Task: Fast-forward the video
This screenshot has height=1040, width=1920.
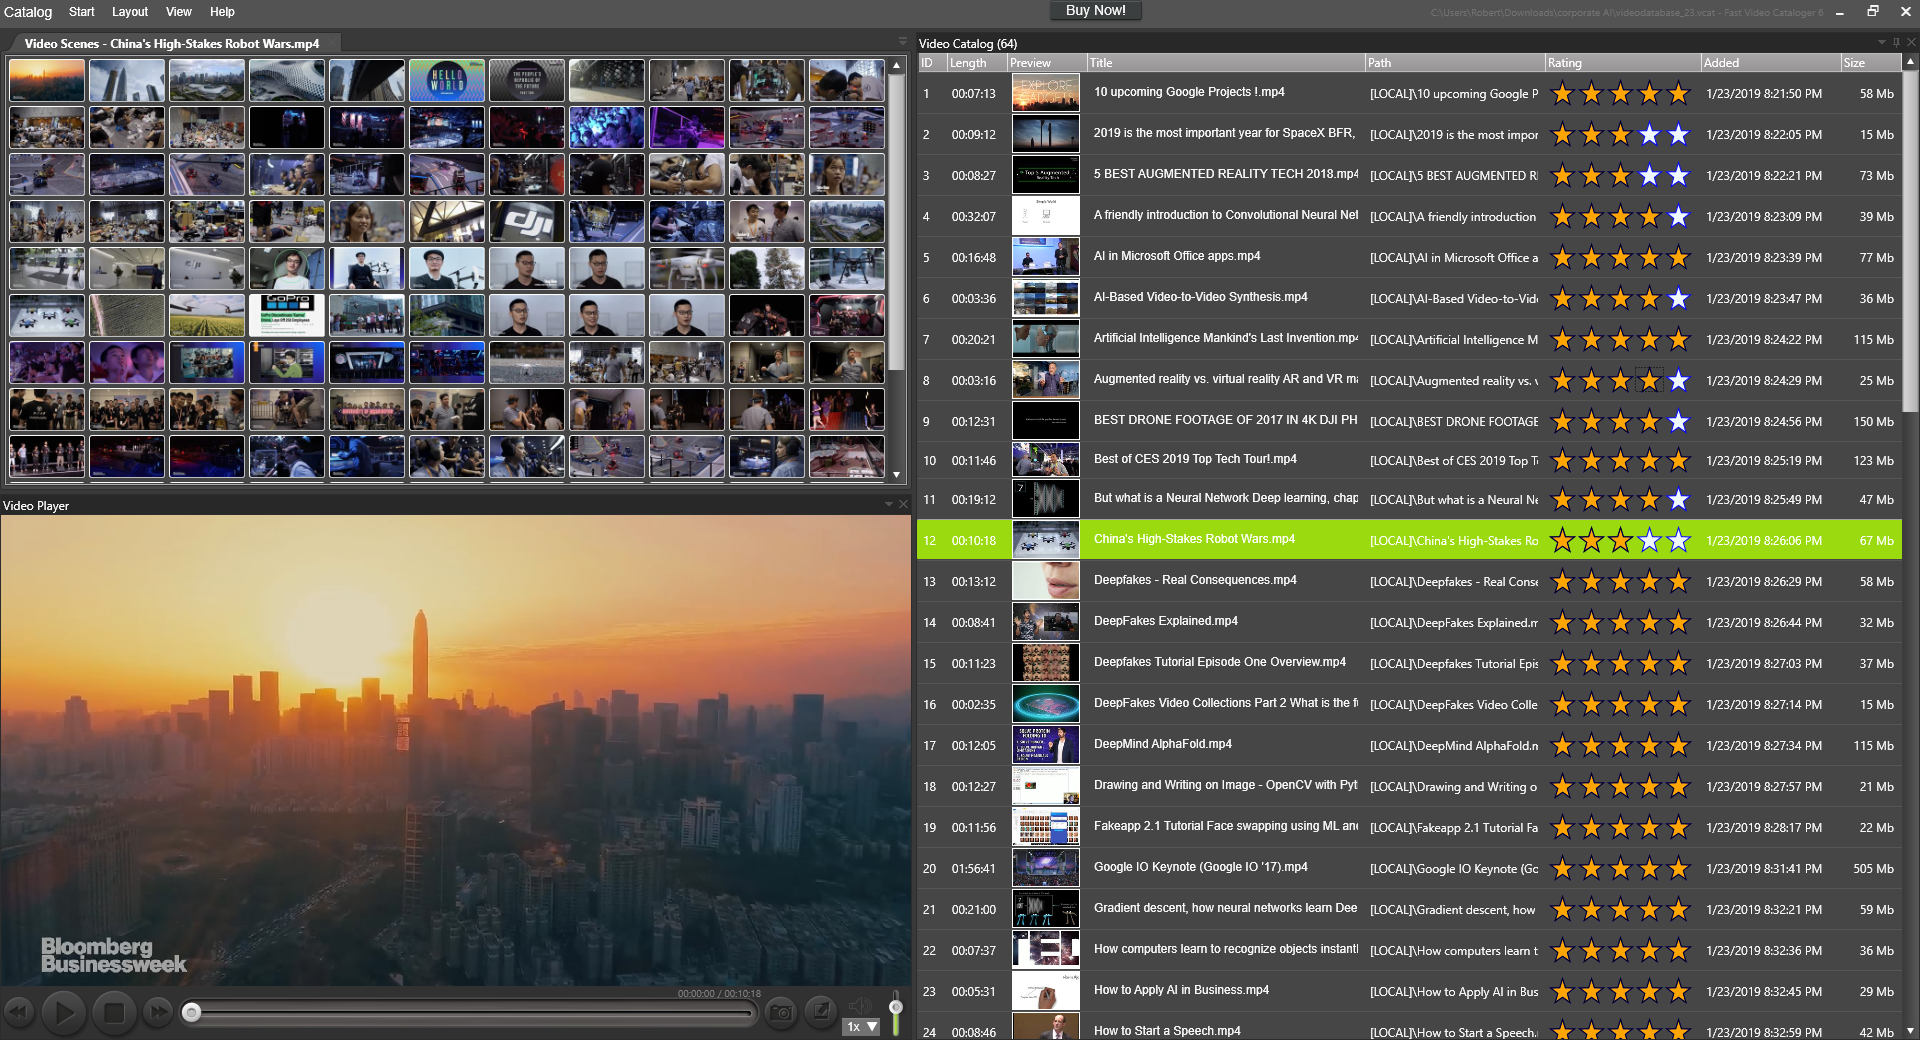Action: click(158, 1012)
